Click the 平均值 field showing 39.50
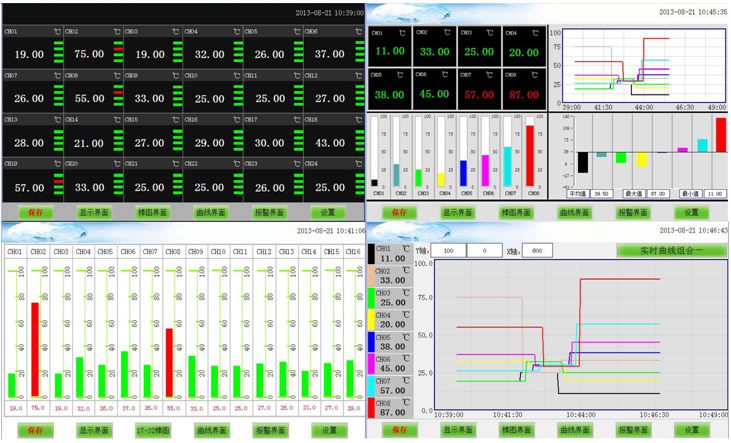 tap(601, 194)
